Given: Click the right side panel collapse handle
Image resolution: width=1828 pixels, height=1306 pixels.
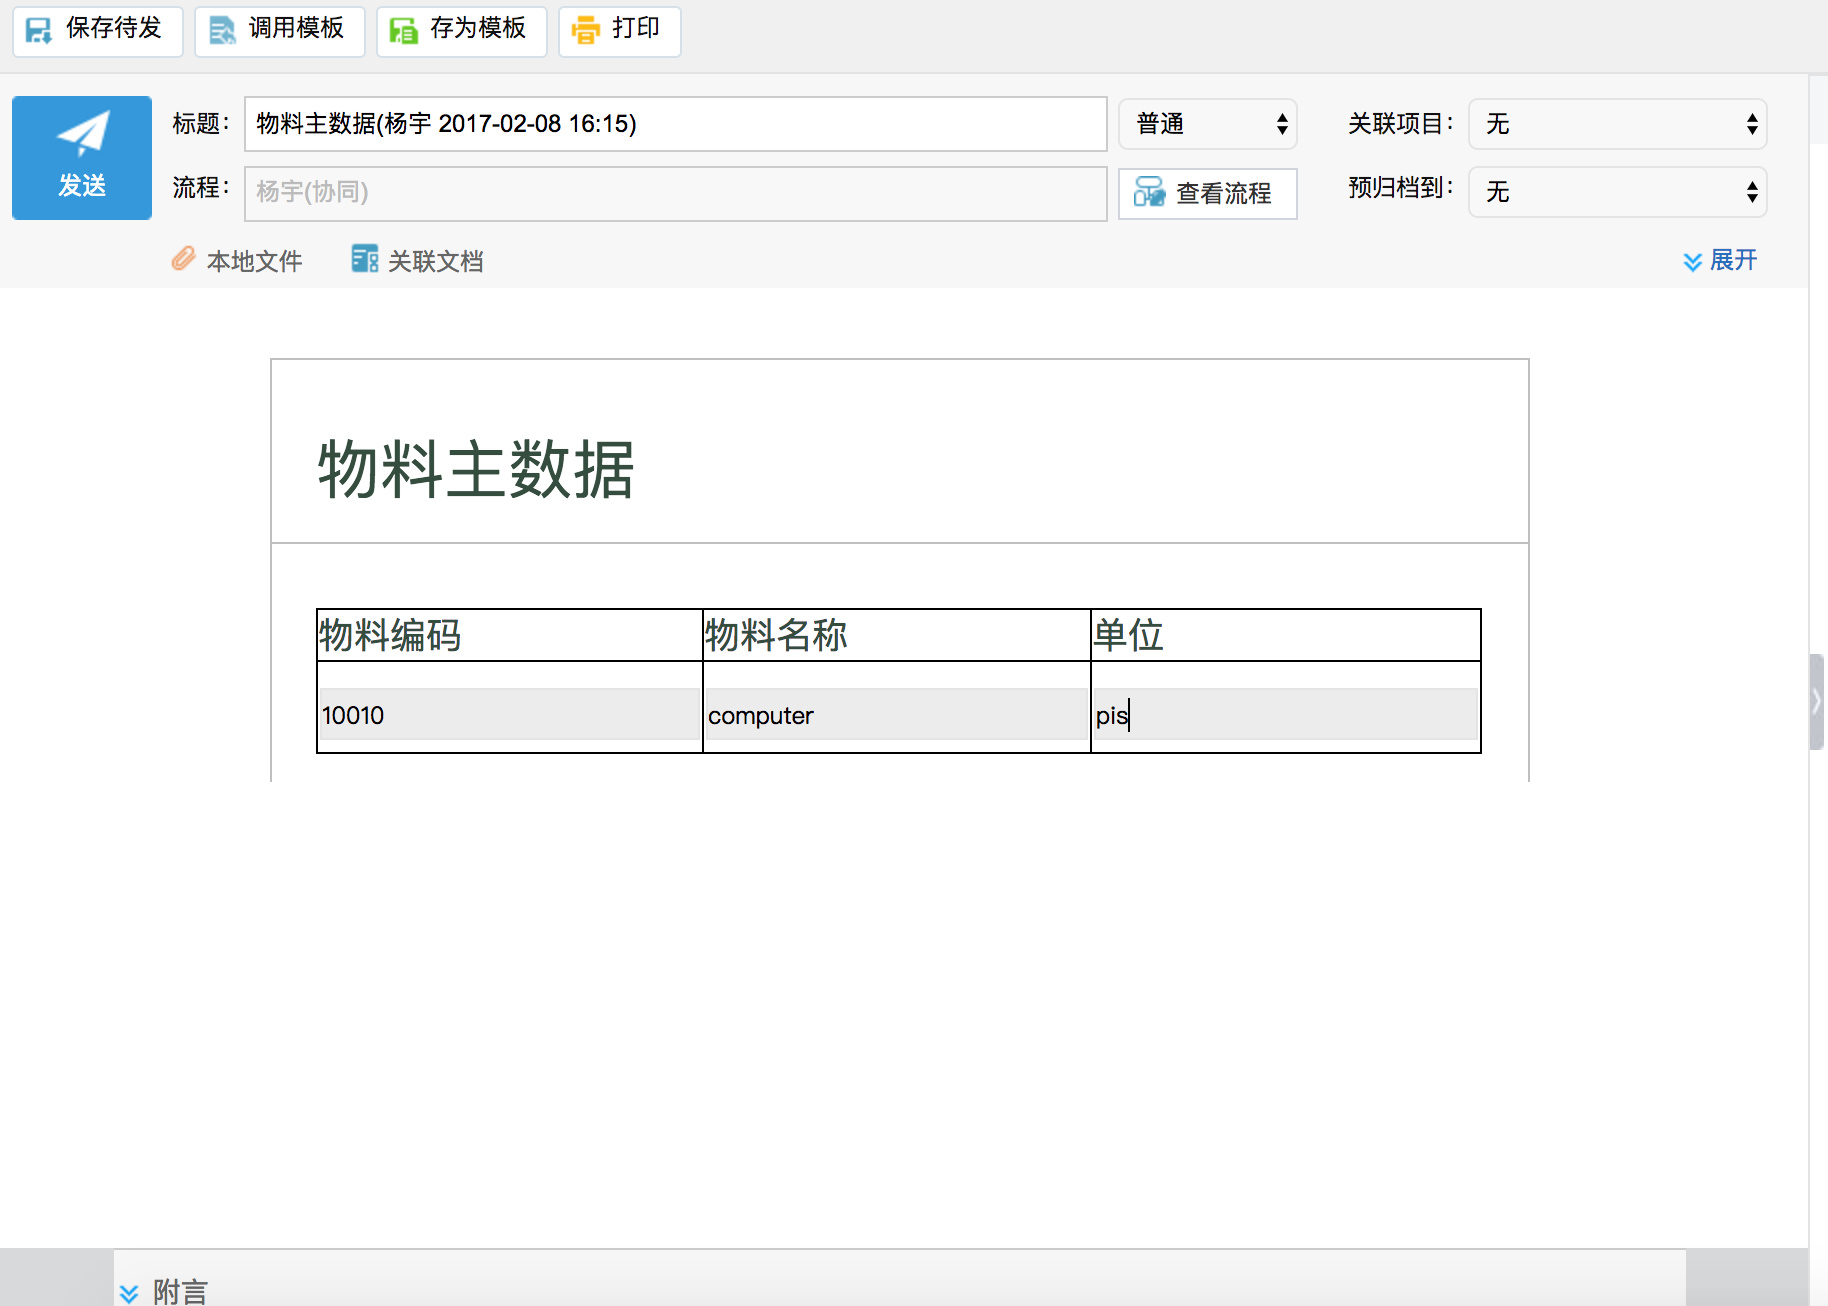Looking at the screenshot, I should pos(1817,702).
